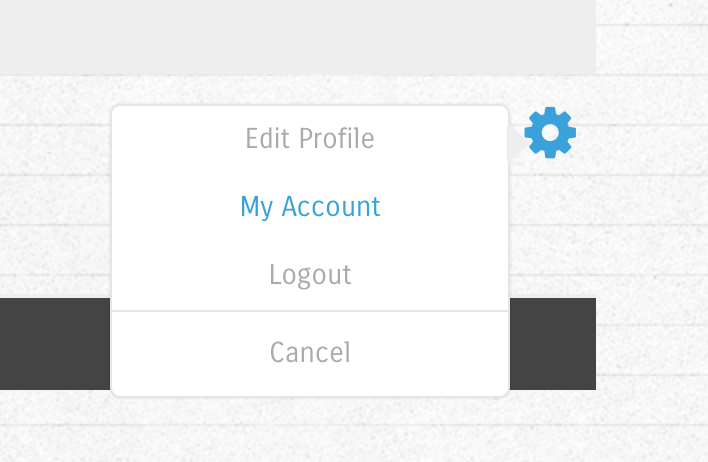The image size is (708, 462).
Task: Click the divider line above Cancel
Action: pos(310,311)
